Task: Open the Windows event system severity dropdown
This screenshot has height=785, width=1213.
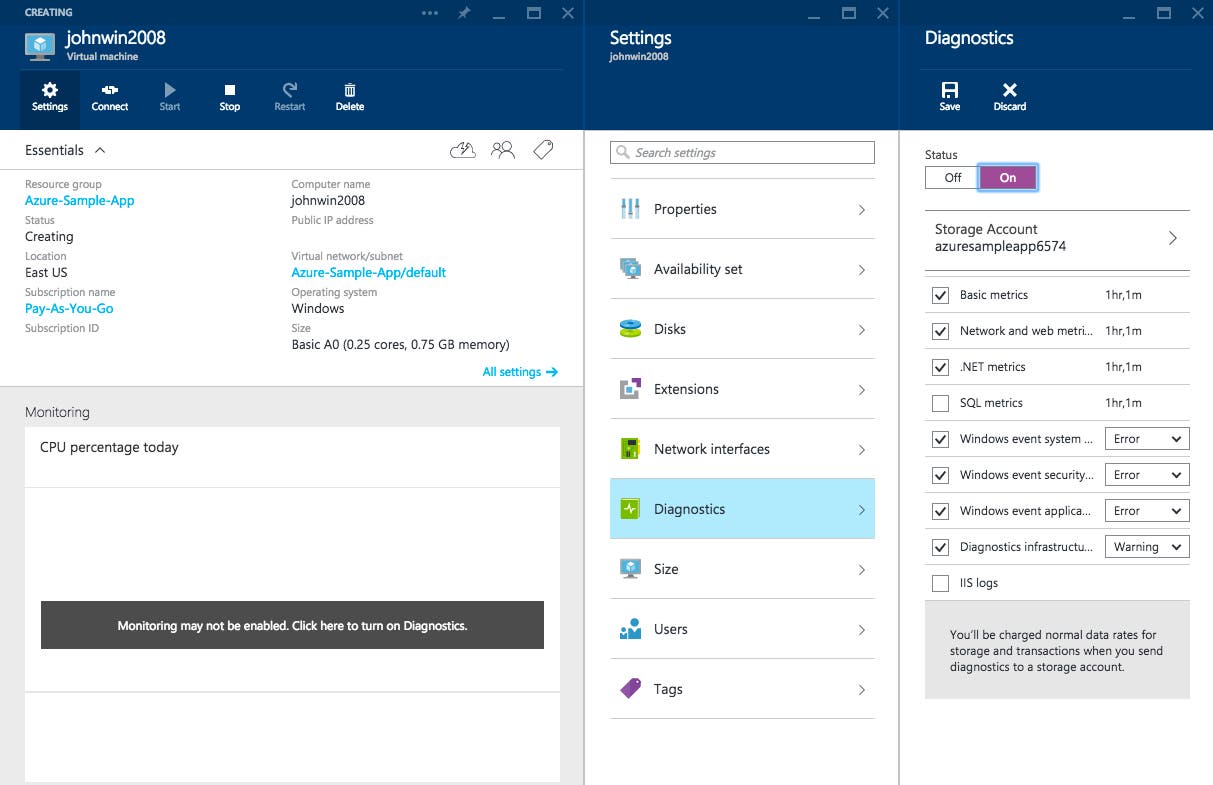Action: click(x=1146, y=438)
